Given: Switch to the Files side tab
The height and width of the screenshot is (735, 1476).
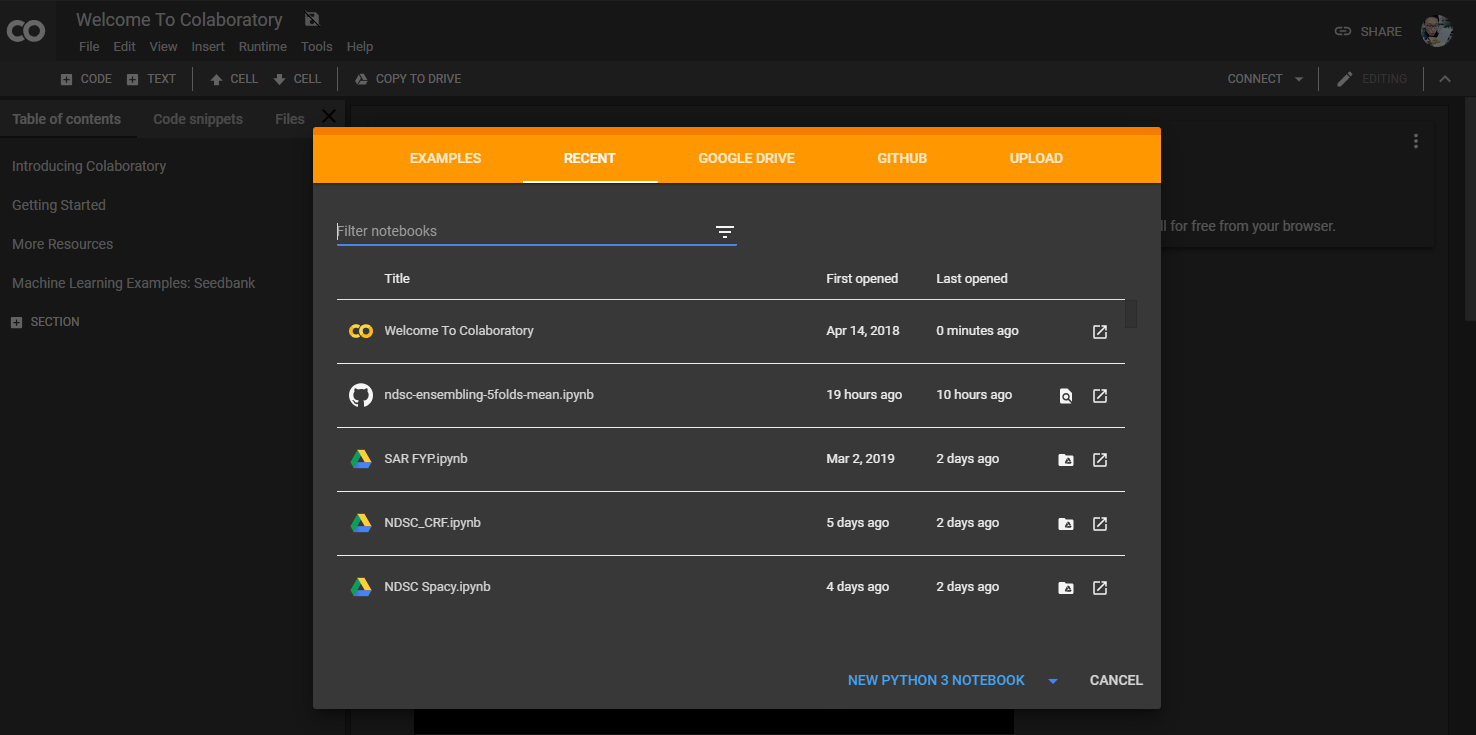Looking at the screenshot, I should [289, 119].
